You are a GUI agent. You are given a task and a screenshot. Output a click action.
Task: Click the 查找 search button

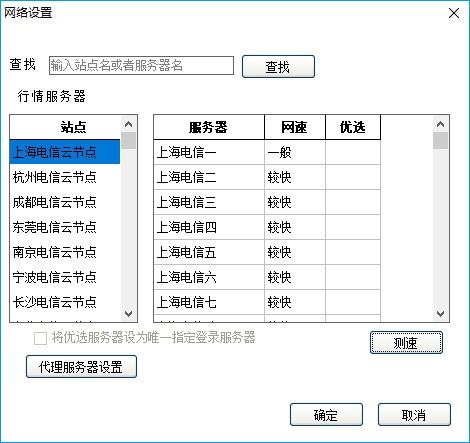click(278, 67)
